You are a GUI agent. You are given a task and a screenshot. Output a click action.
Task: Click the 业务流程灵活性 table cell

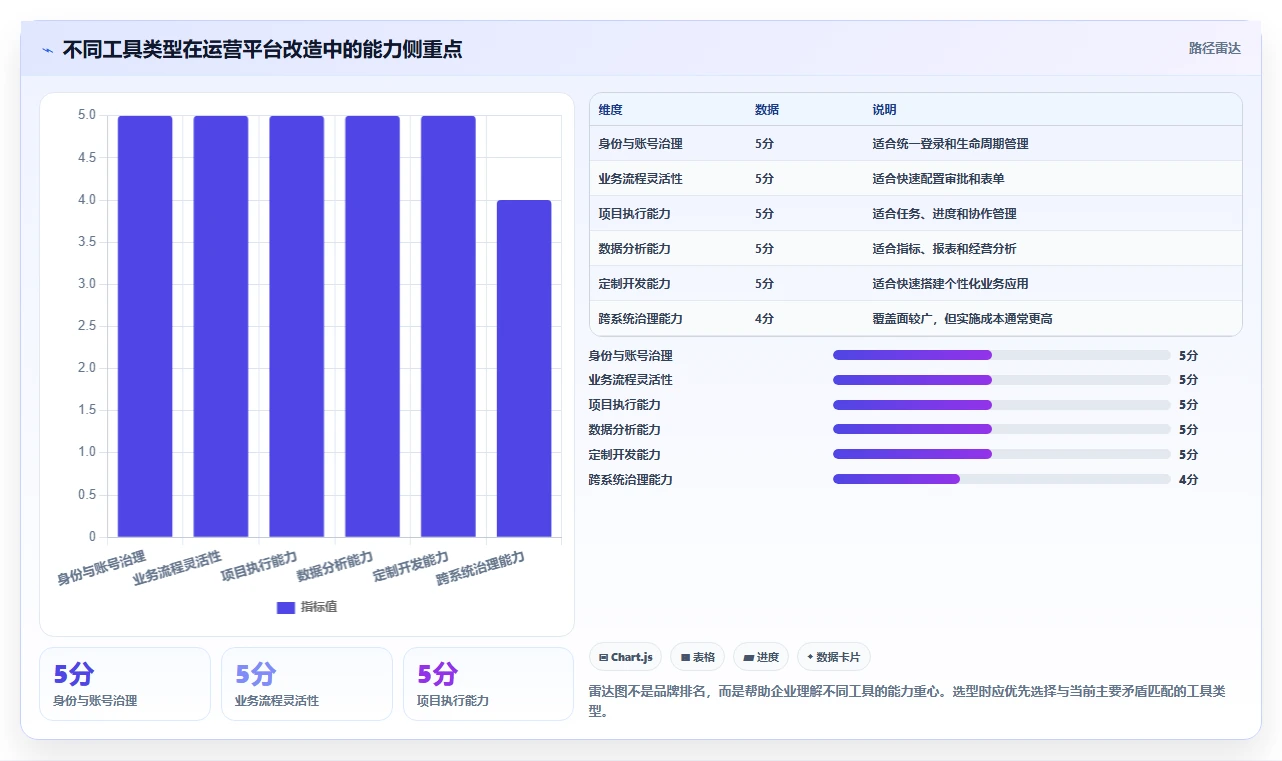pos(641,179)
